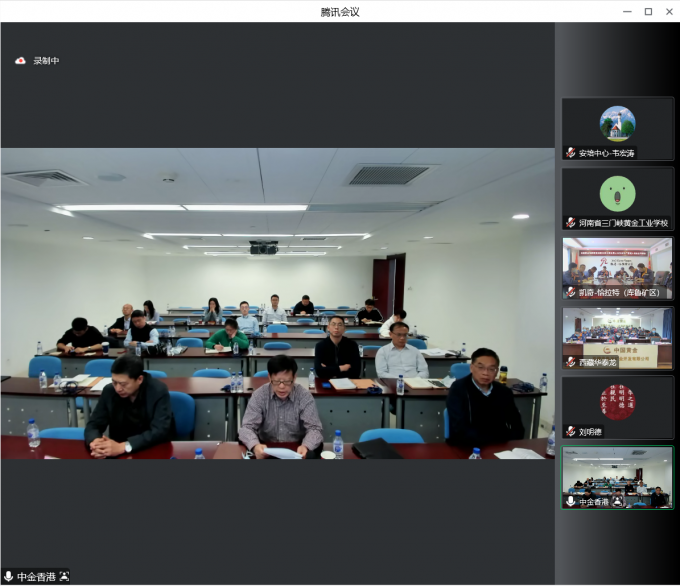Click the 安培中心-韦宏涛 name label
Viewport: 680px width, 586px height.
point(606,153)
